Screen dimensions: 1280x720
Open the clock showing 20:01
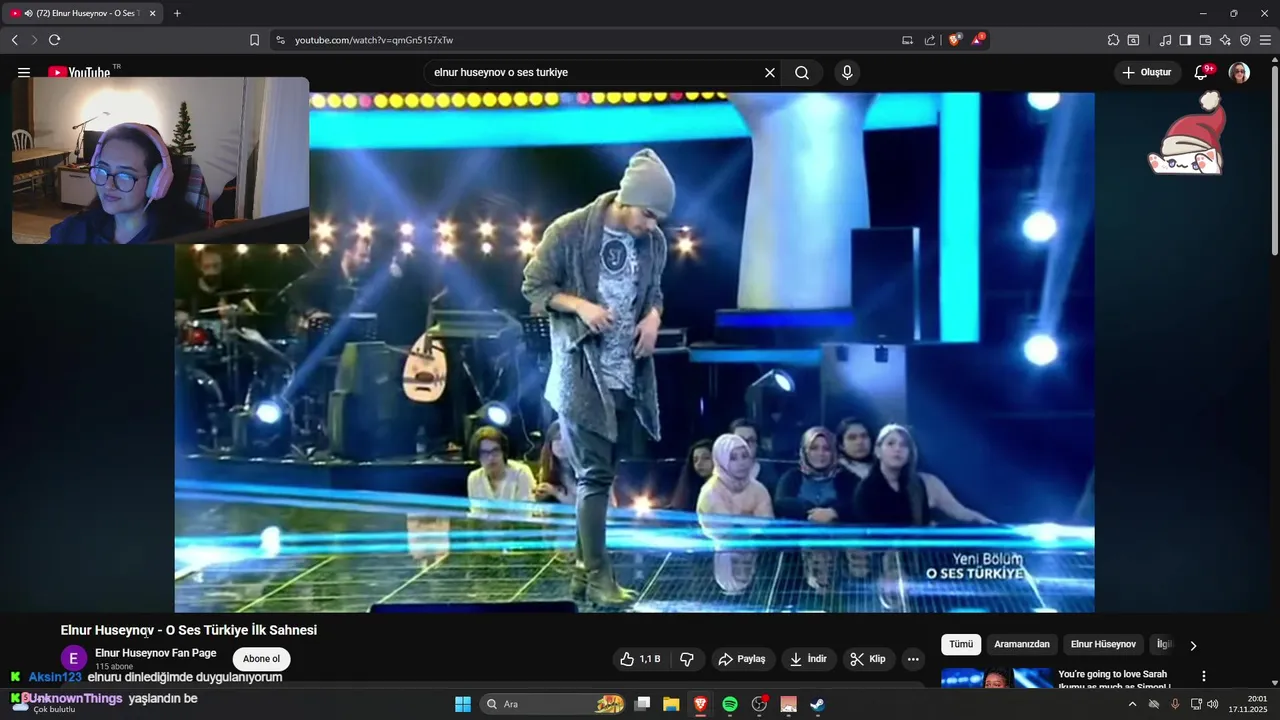tap(1248, 704)
